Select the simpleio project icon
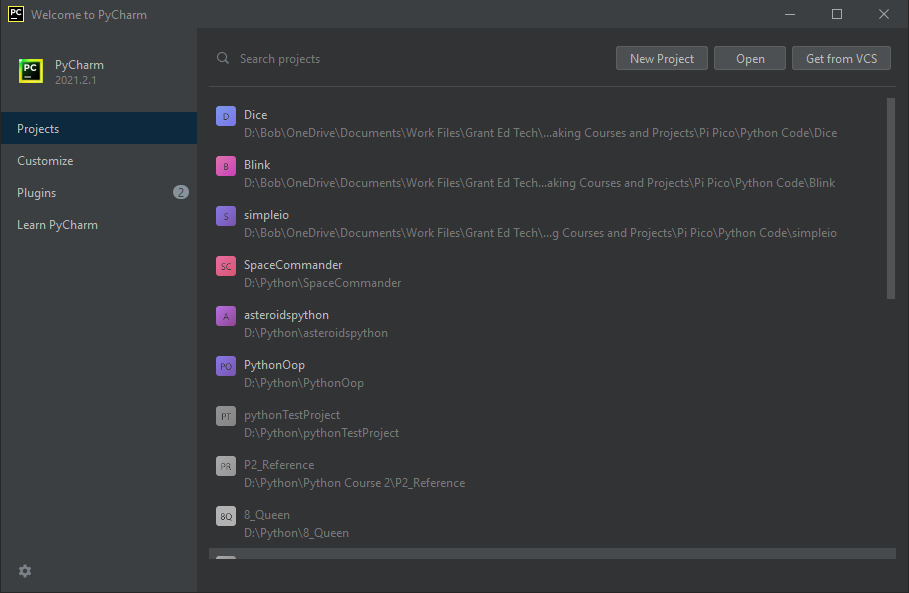909x593 pixels. tap(225, 216)
